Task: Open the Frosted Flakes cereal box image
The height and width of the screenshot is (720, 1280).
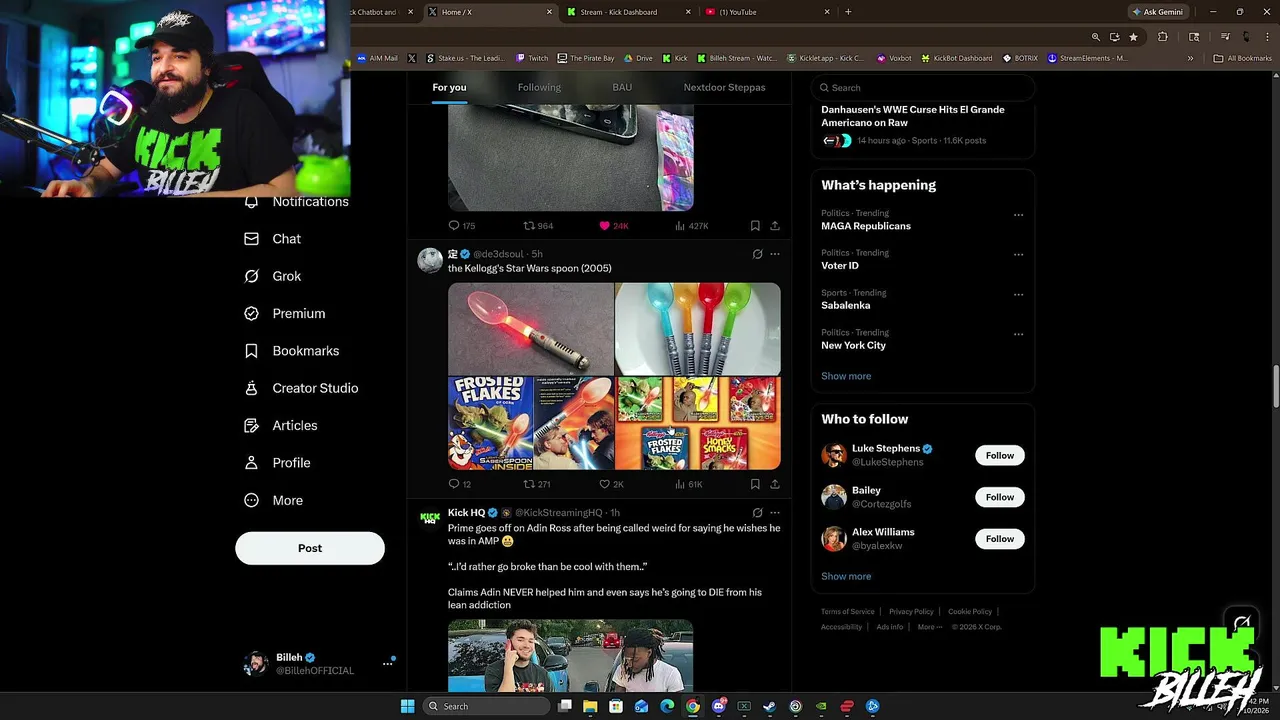Action: 531,424
